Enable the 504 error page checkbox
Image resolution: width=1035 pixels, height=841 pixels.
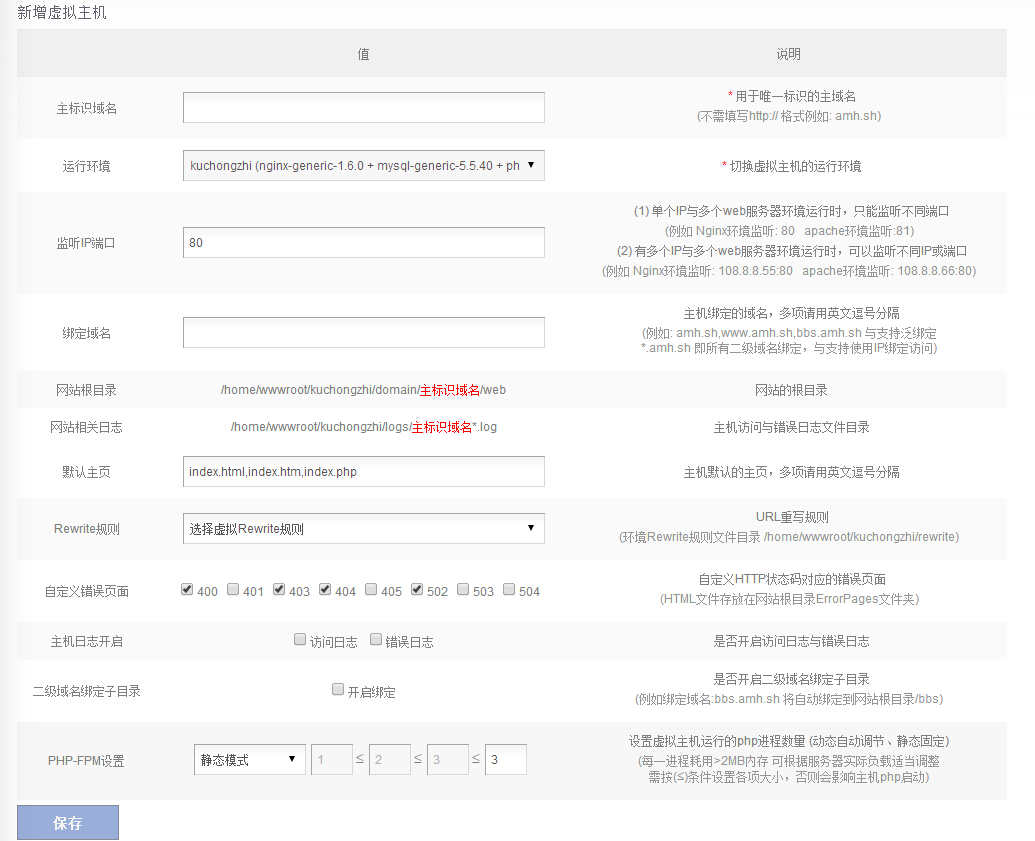click(509, 590)
